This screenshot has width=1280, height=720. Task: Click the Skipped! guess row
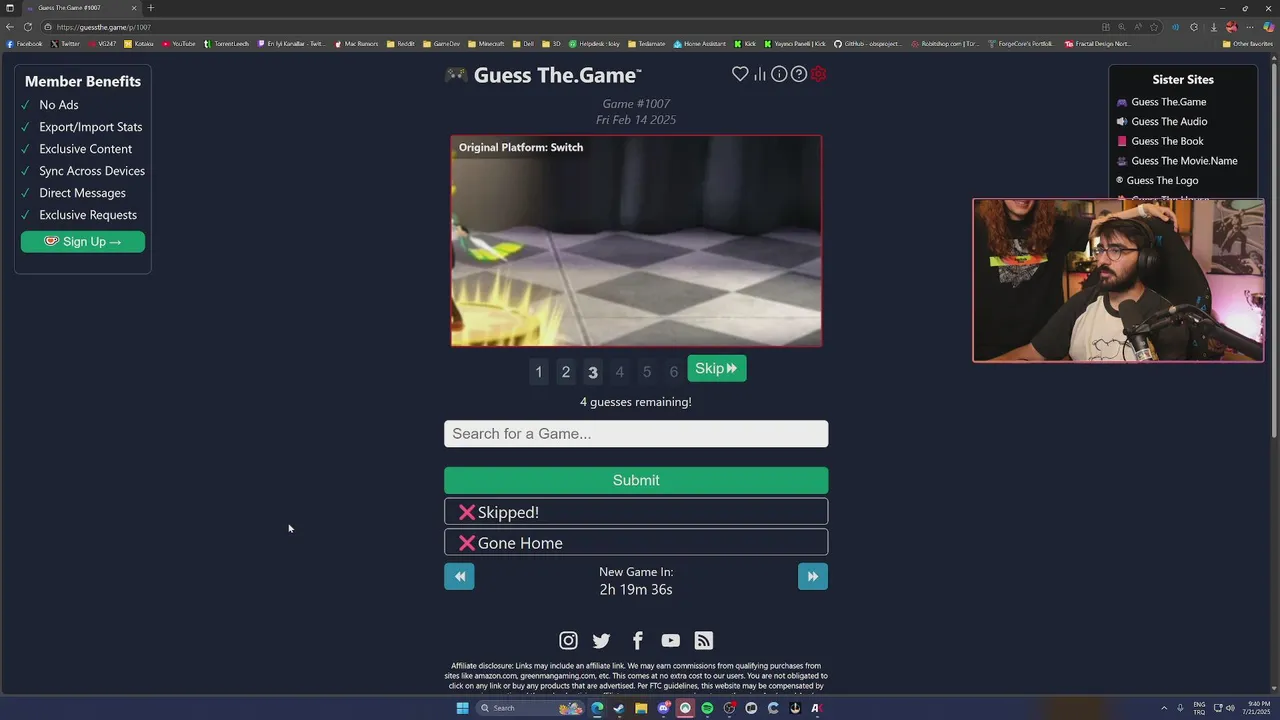(636, 512)
